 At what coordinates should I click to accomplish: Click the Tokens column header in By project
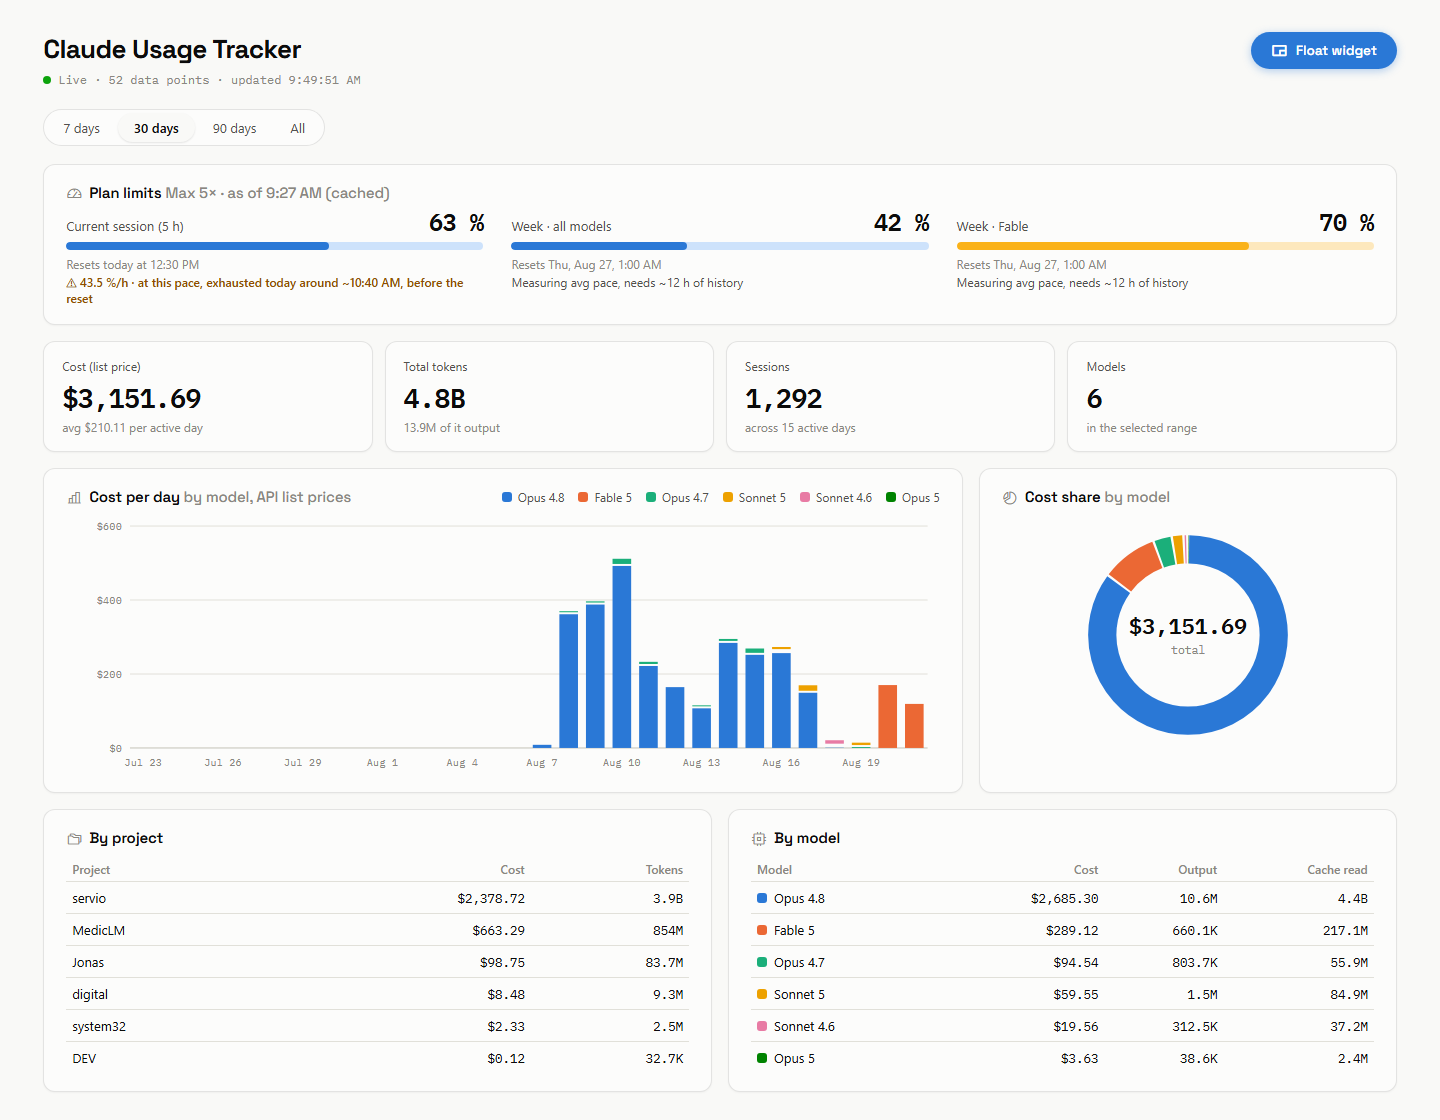pos(664,870)
